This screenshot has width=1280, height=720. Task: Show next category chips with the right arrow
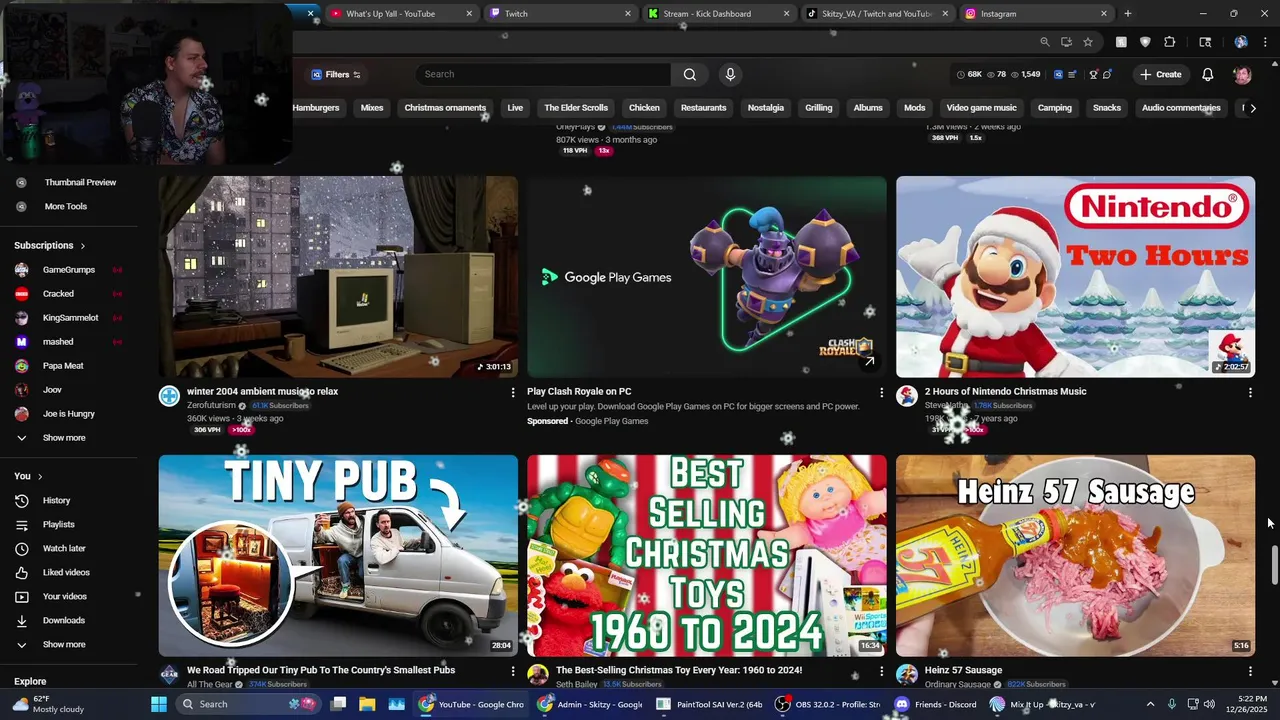click(1252, 108)
